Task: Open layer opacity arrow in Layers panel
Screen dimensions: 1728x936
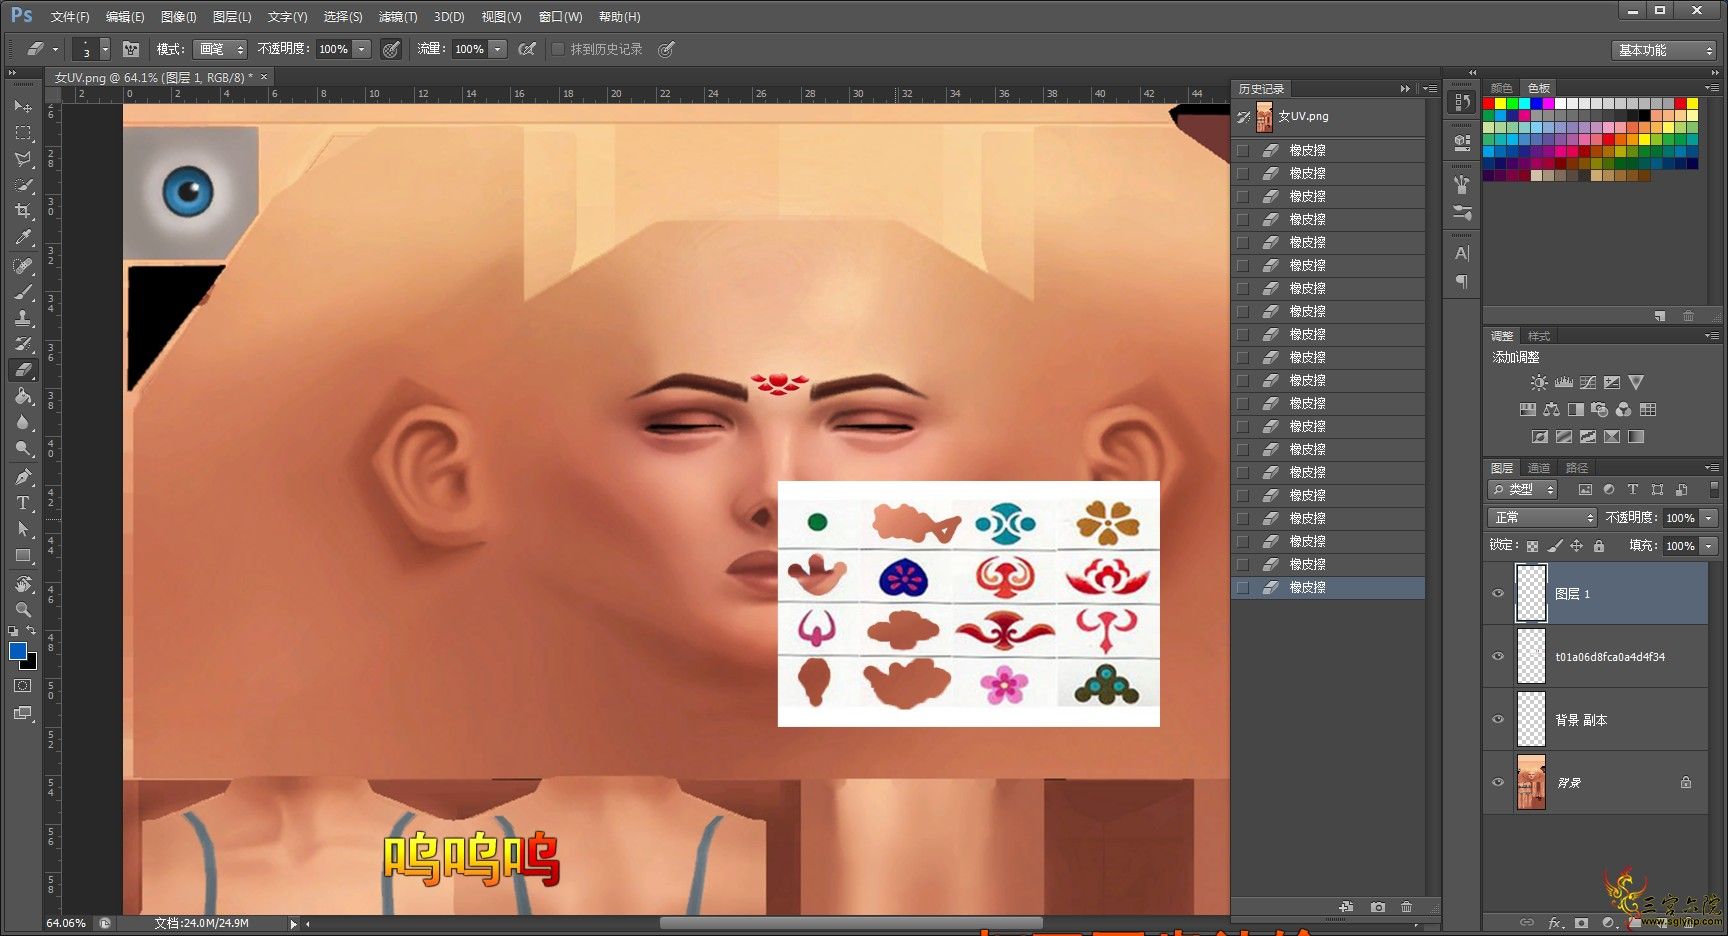Action: click(1709, 518)
